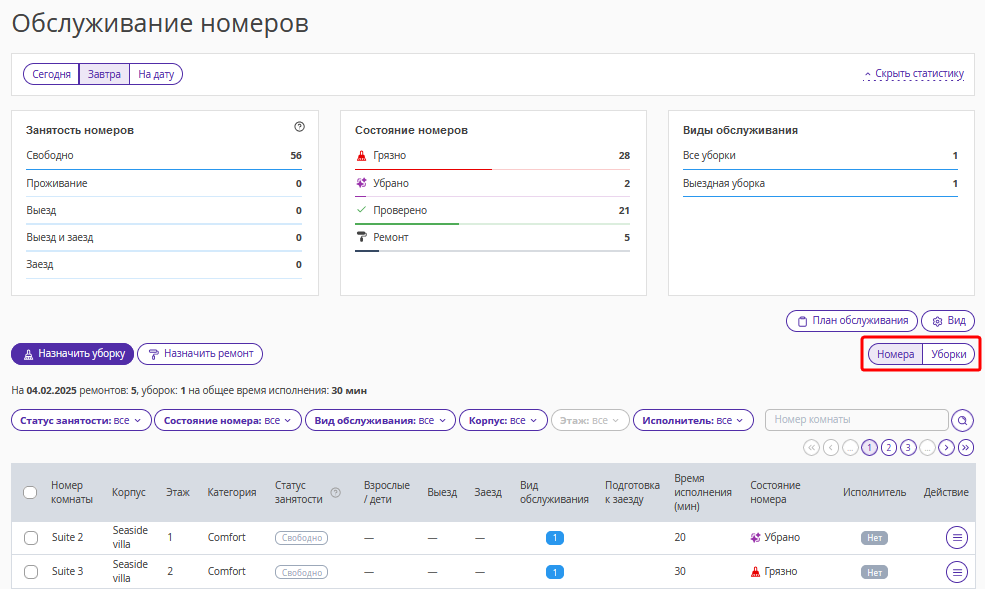Click info icon next to Статус занятости header
This screenshot has height=589, width=985.
(335, 492)
